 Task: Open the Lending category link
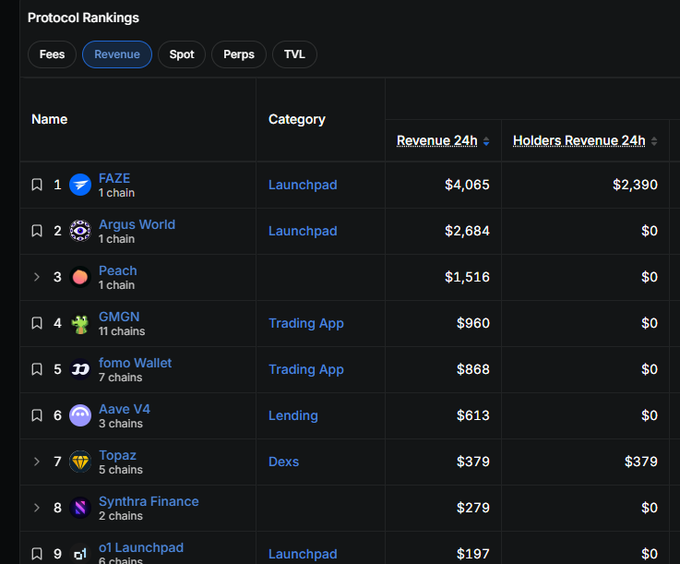(293, 416)
